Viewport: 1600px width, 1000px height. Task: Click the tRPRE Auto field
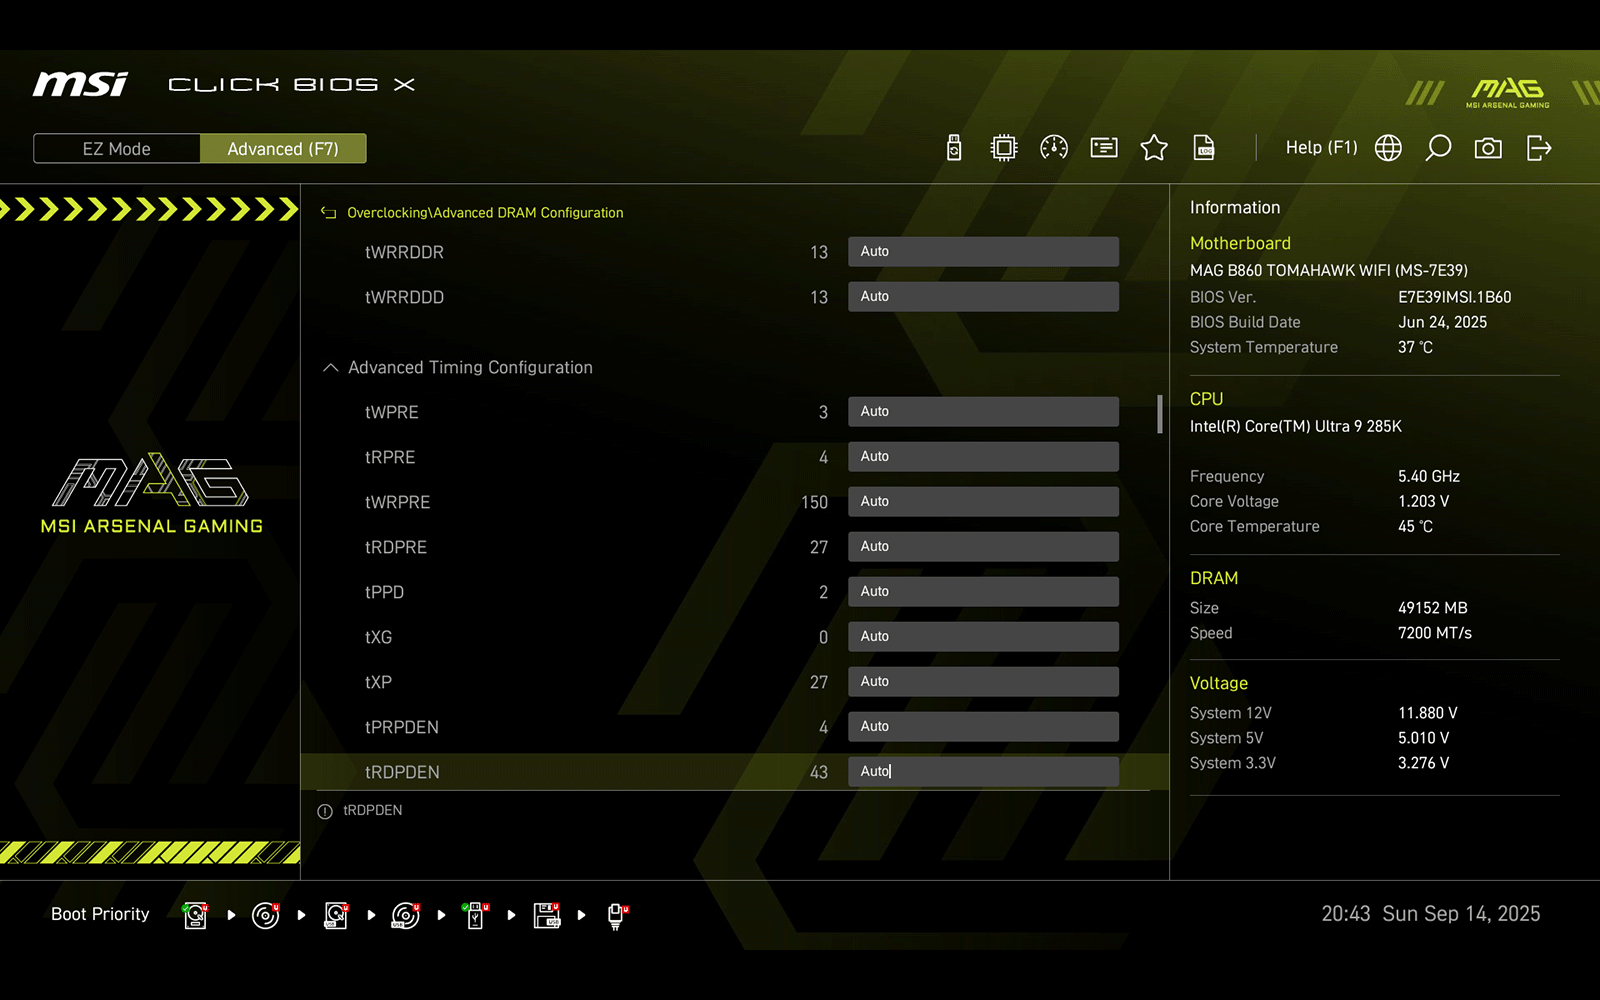tap(983, 457)
